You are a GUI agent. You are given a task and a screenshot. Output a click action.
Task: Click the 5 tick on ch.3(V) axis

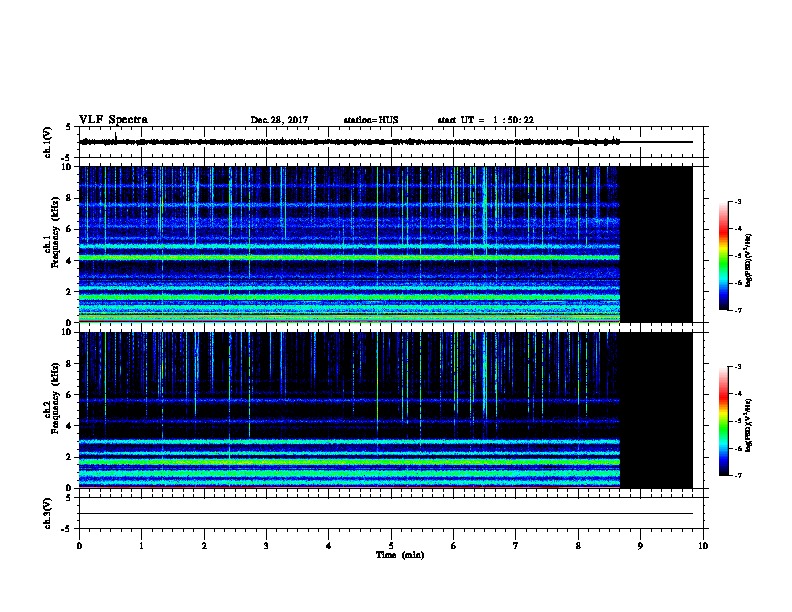click(69, 498)
